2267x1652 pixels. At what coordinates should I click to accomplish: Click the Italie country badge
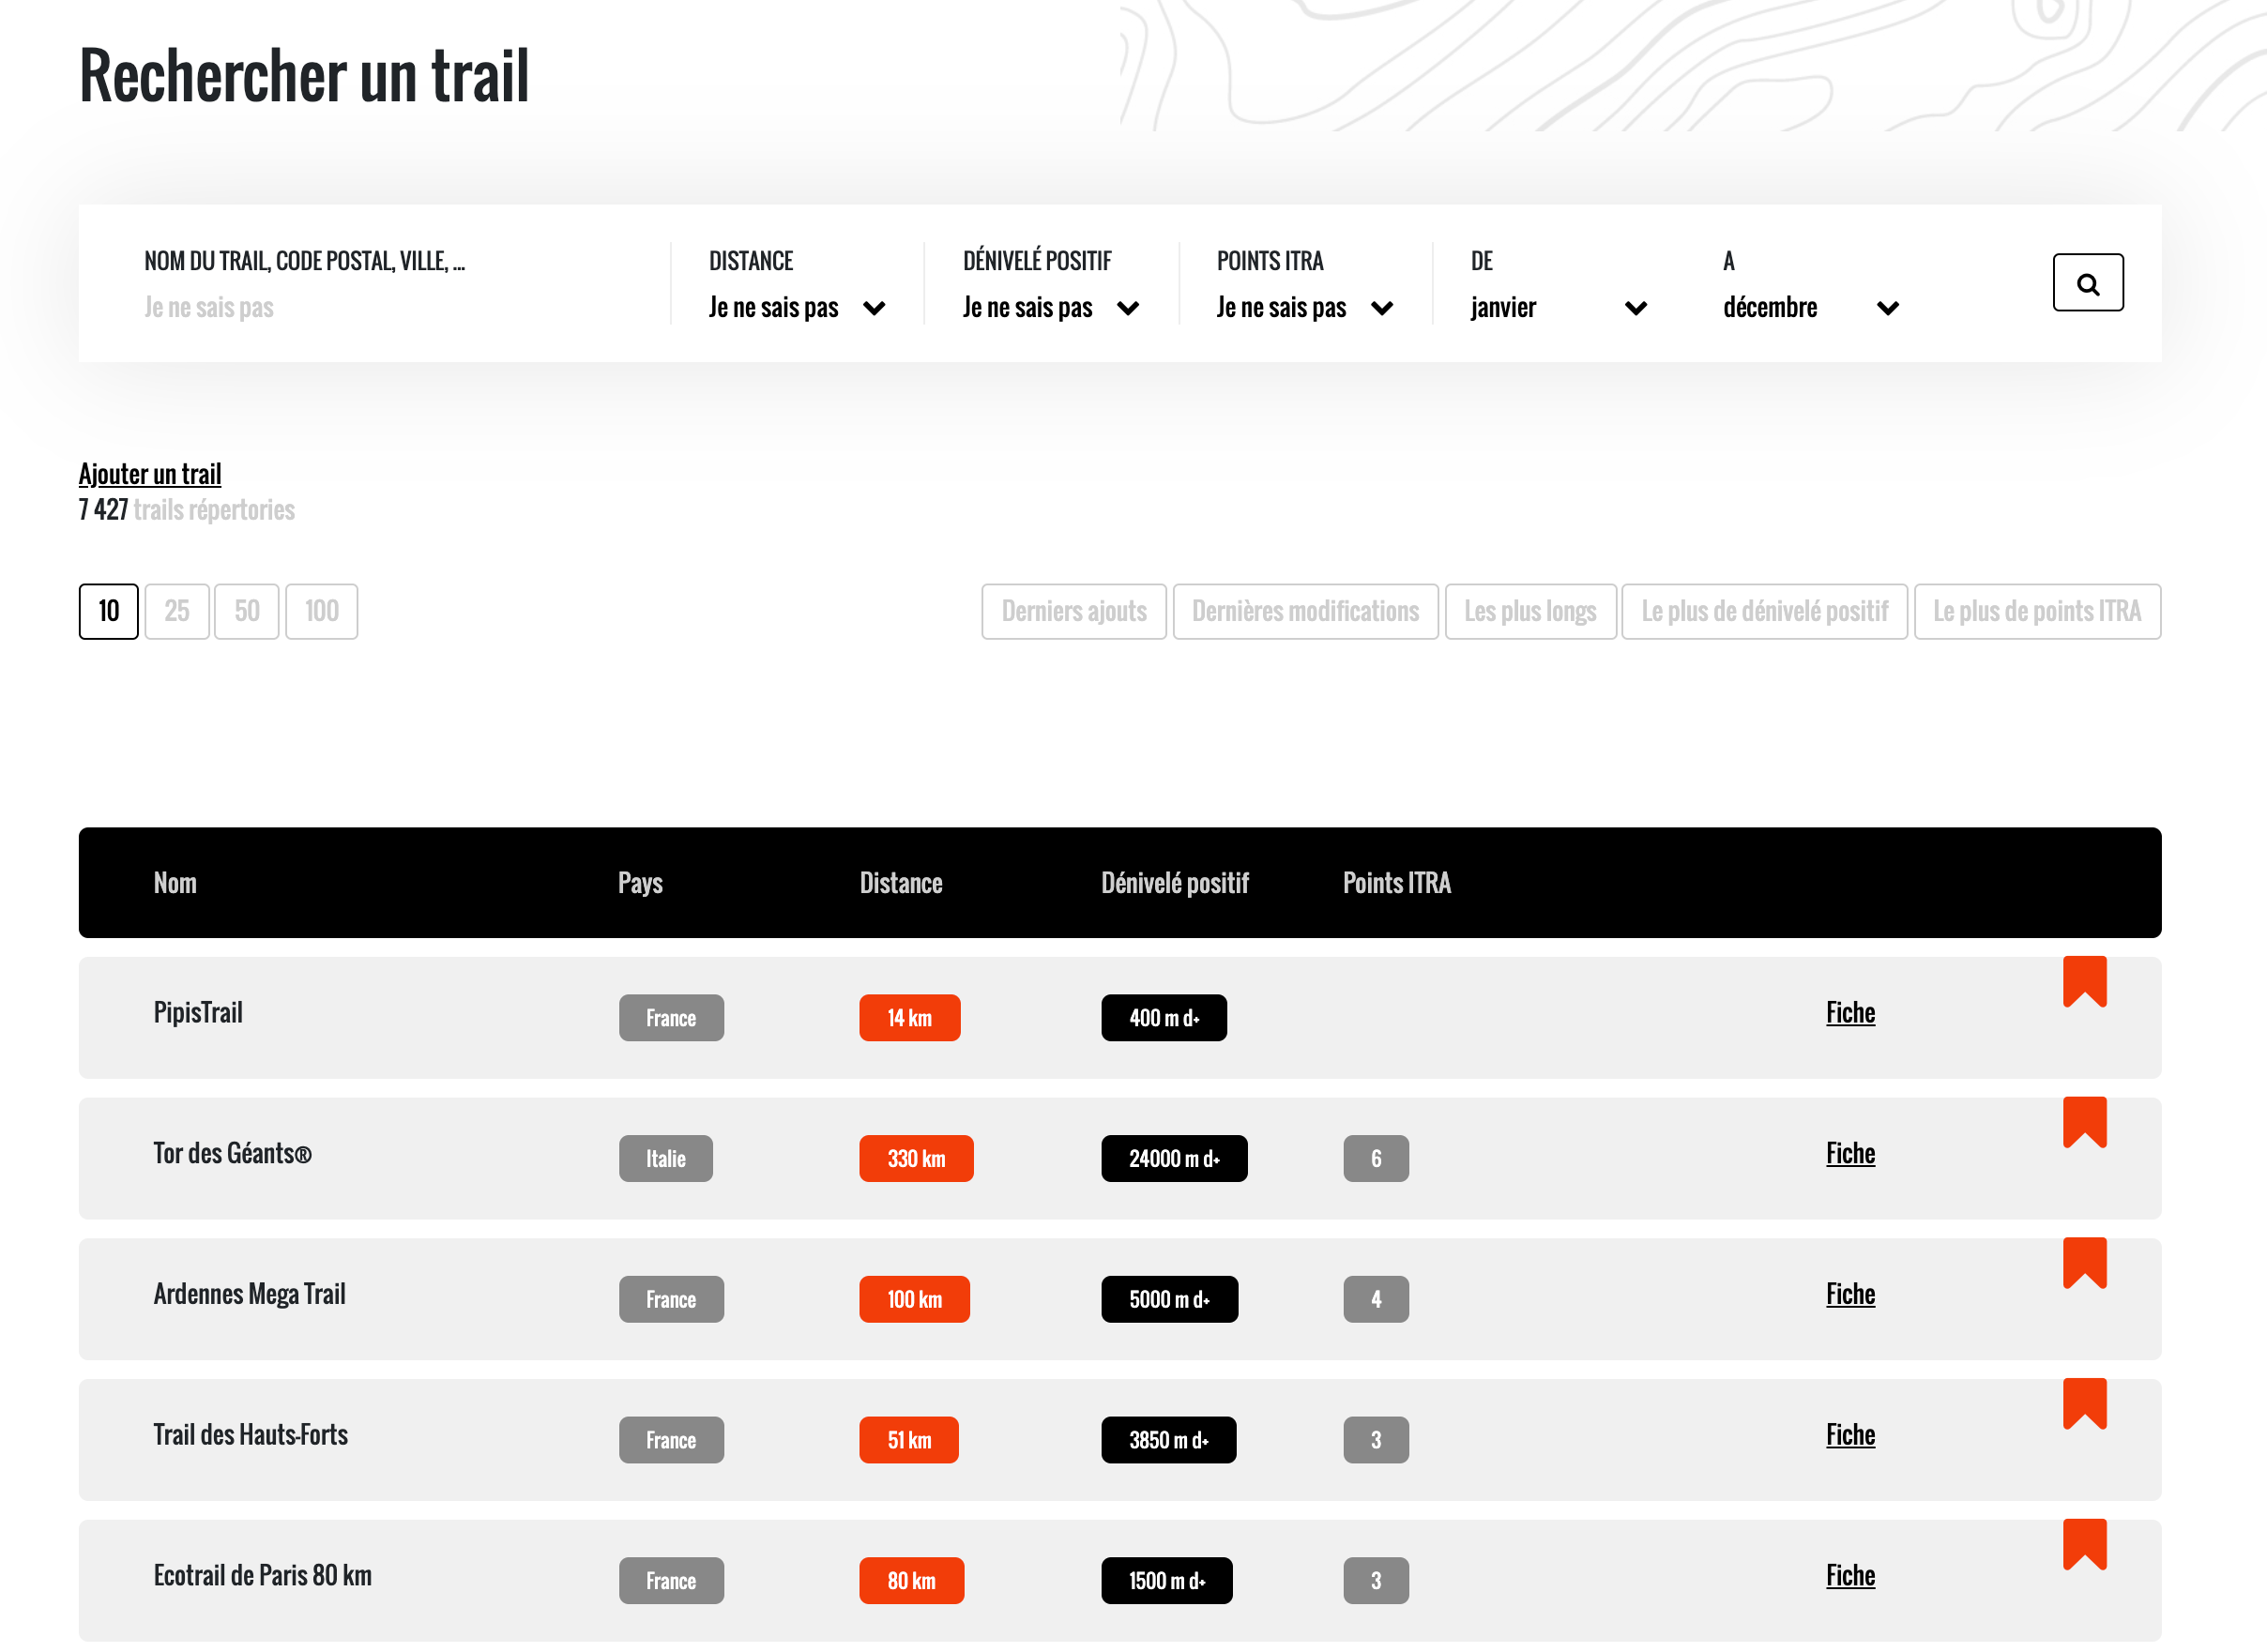tap(666, 1159)
